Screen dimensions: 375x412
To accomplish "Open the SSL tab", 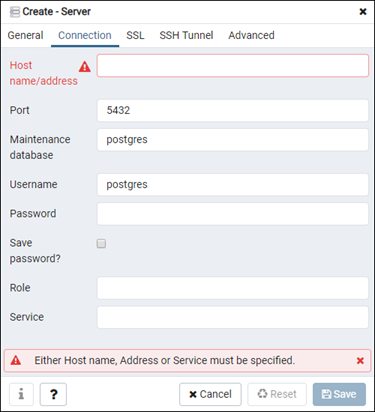I will click(x=135, y=35).
